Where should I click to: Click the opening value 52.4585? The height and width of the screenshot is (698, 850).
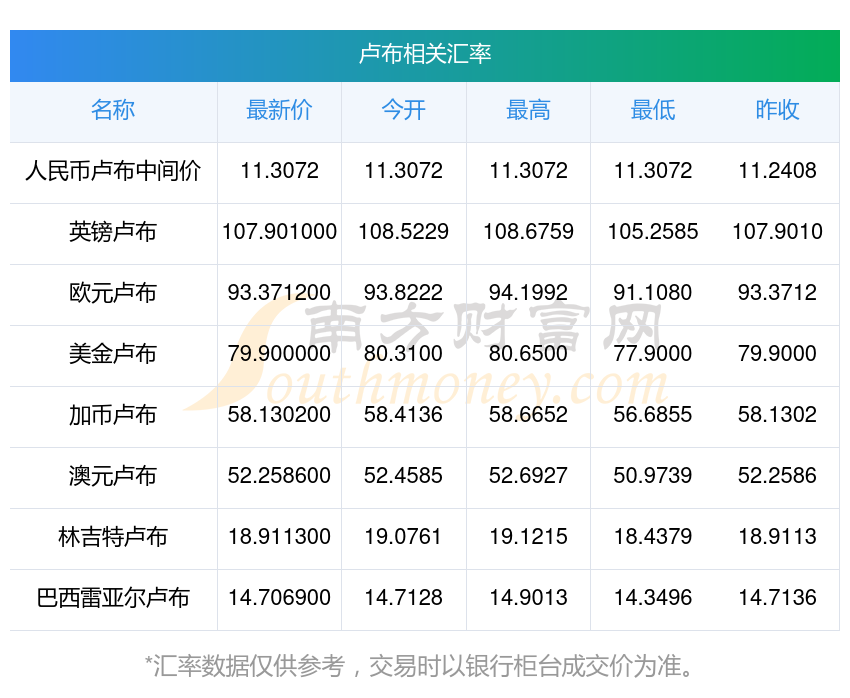[403, 476]
